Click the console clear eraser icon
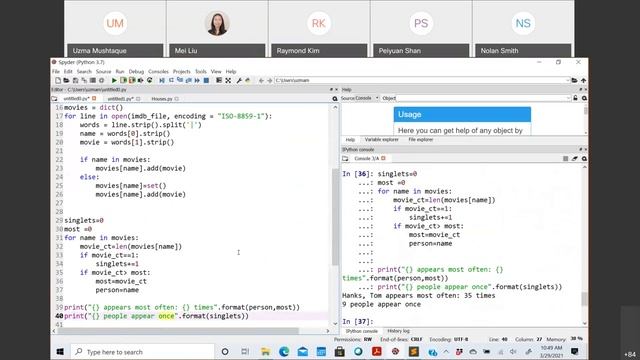Screen dimensions: 640x360 click(575, 158)
